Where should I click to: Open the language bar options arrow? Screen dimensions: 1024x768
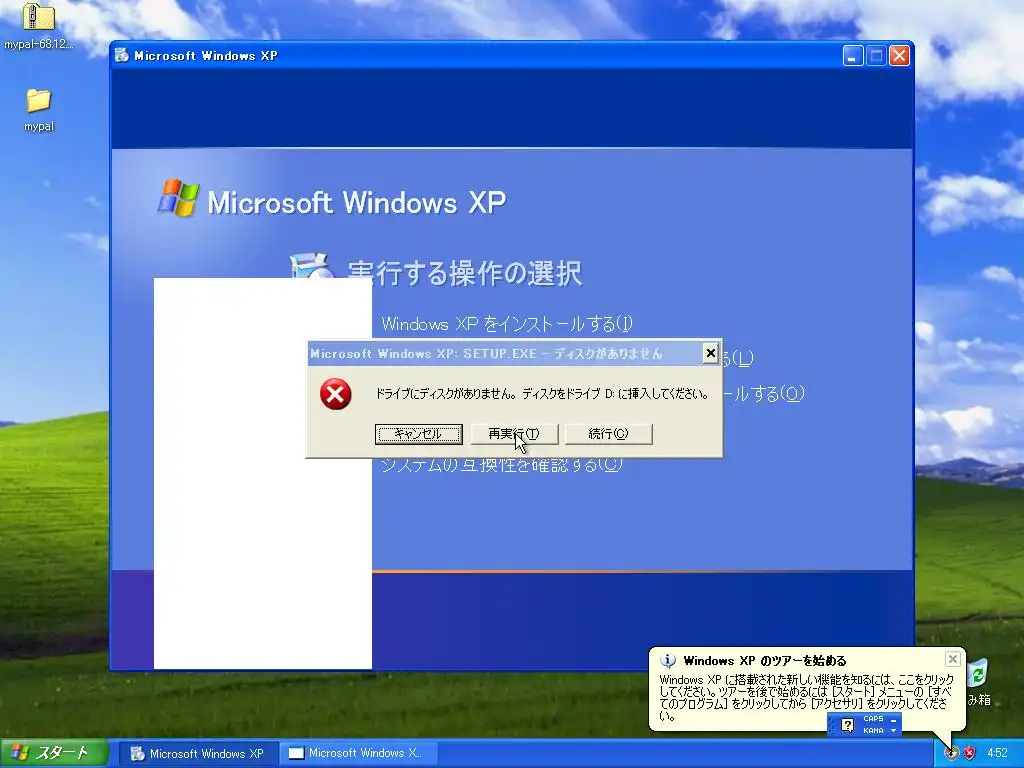(893, 730)
